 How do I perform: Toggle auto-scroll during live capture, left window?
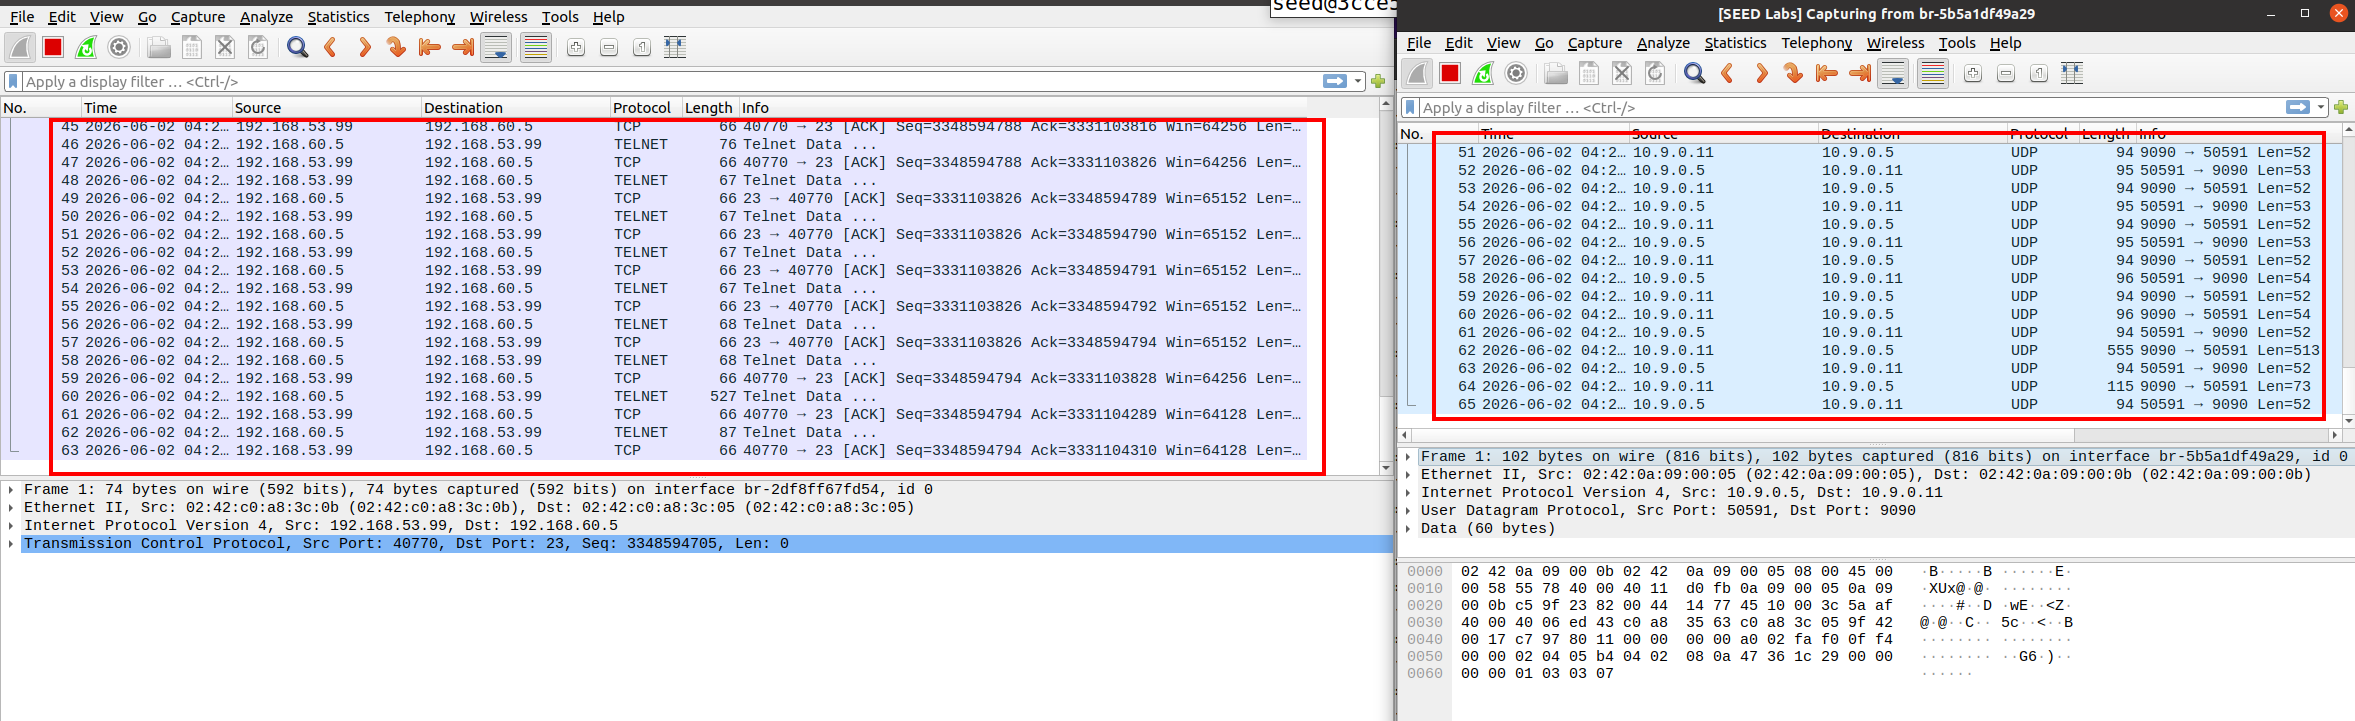(x=496, y=47)
